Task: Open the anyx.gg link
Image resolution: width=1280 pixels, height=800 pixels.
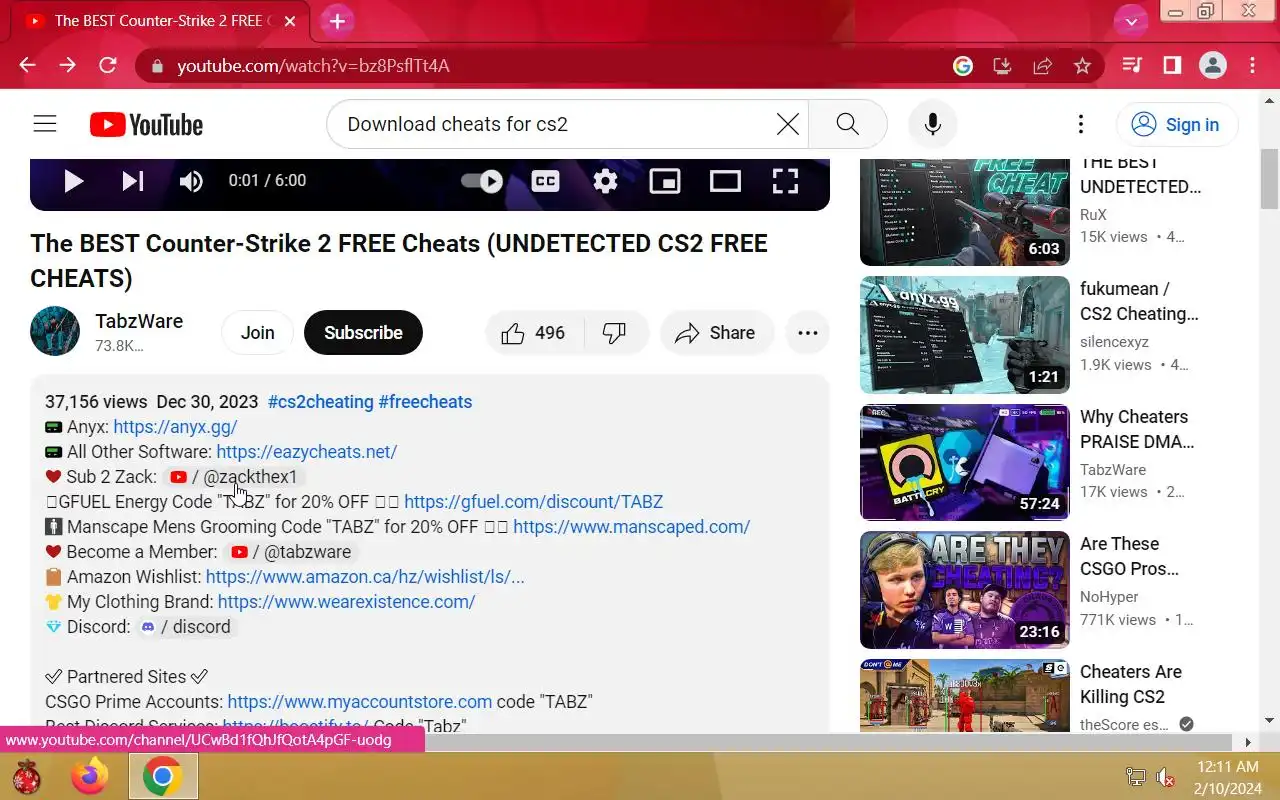Action: pyautogui.click(x=175, y=427)
